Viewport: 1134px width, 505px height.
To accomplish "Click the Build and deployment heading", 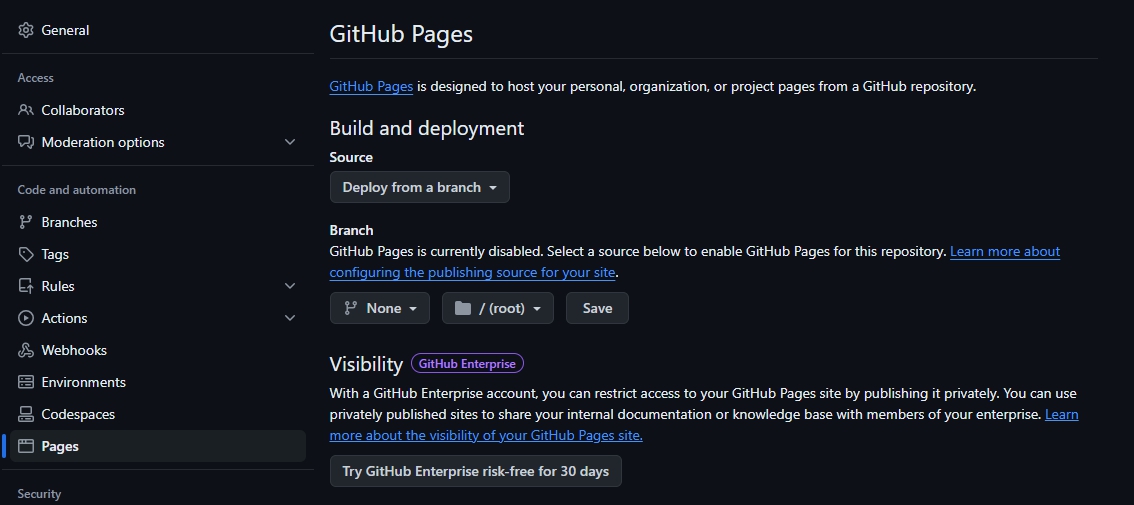I will [427, 128].
